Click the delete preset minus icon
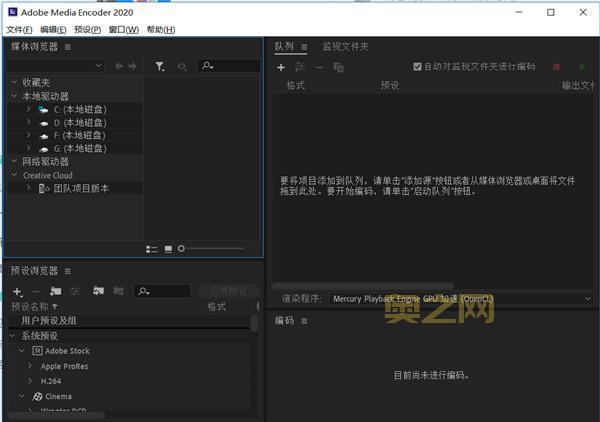Screen dimensions: 600x422 point(36,292)
